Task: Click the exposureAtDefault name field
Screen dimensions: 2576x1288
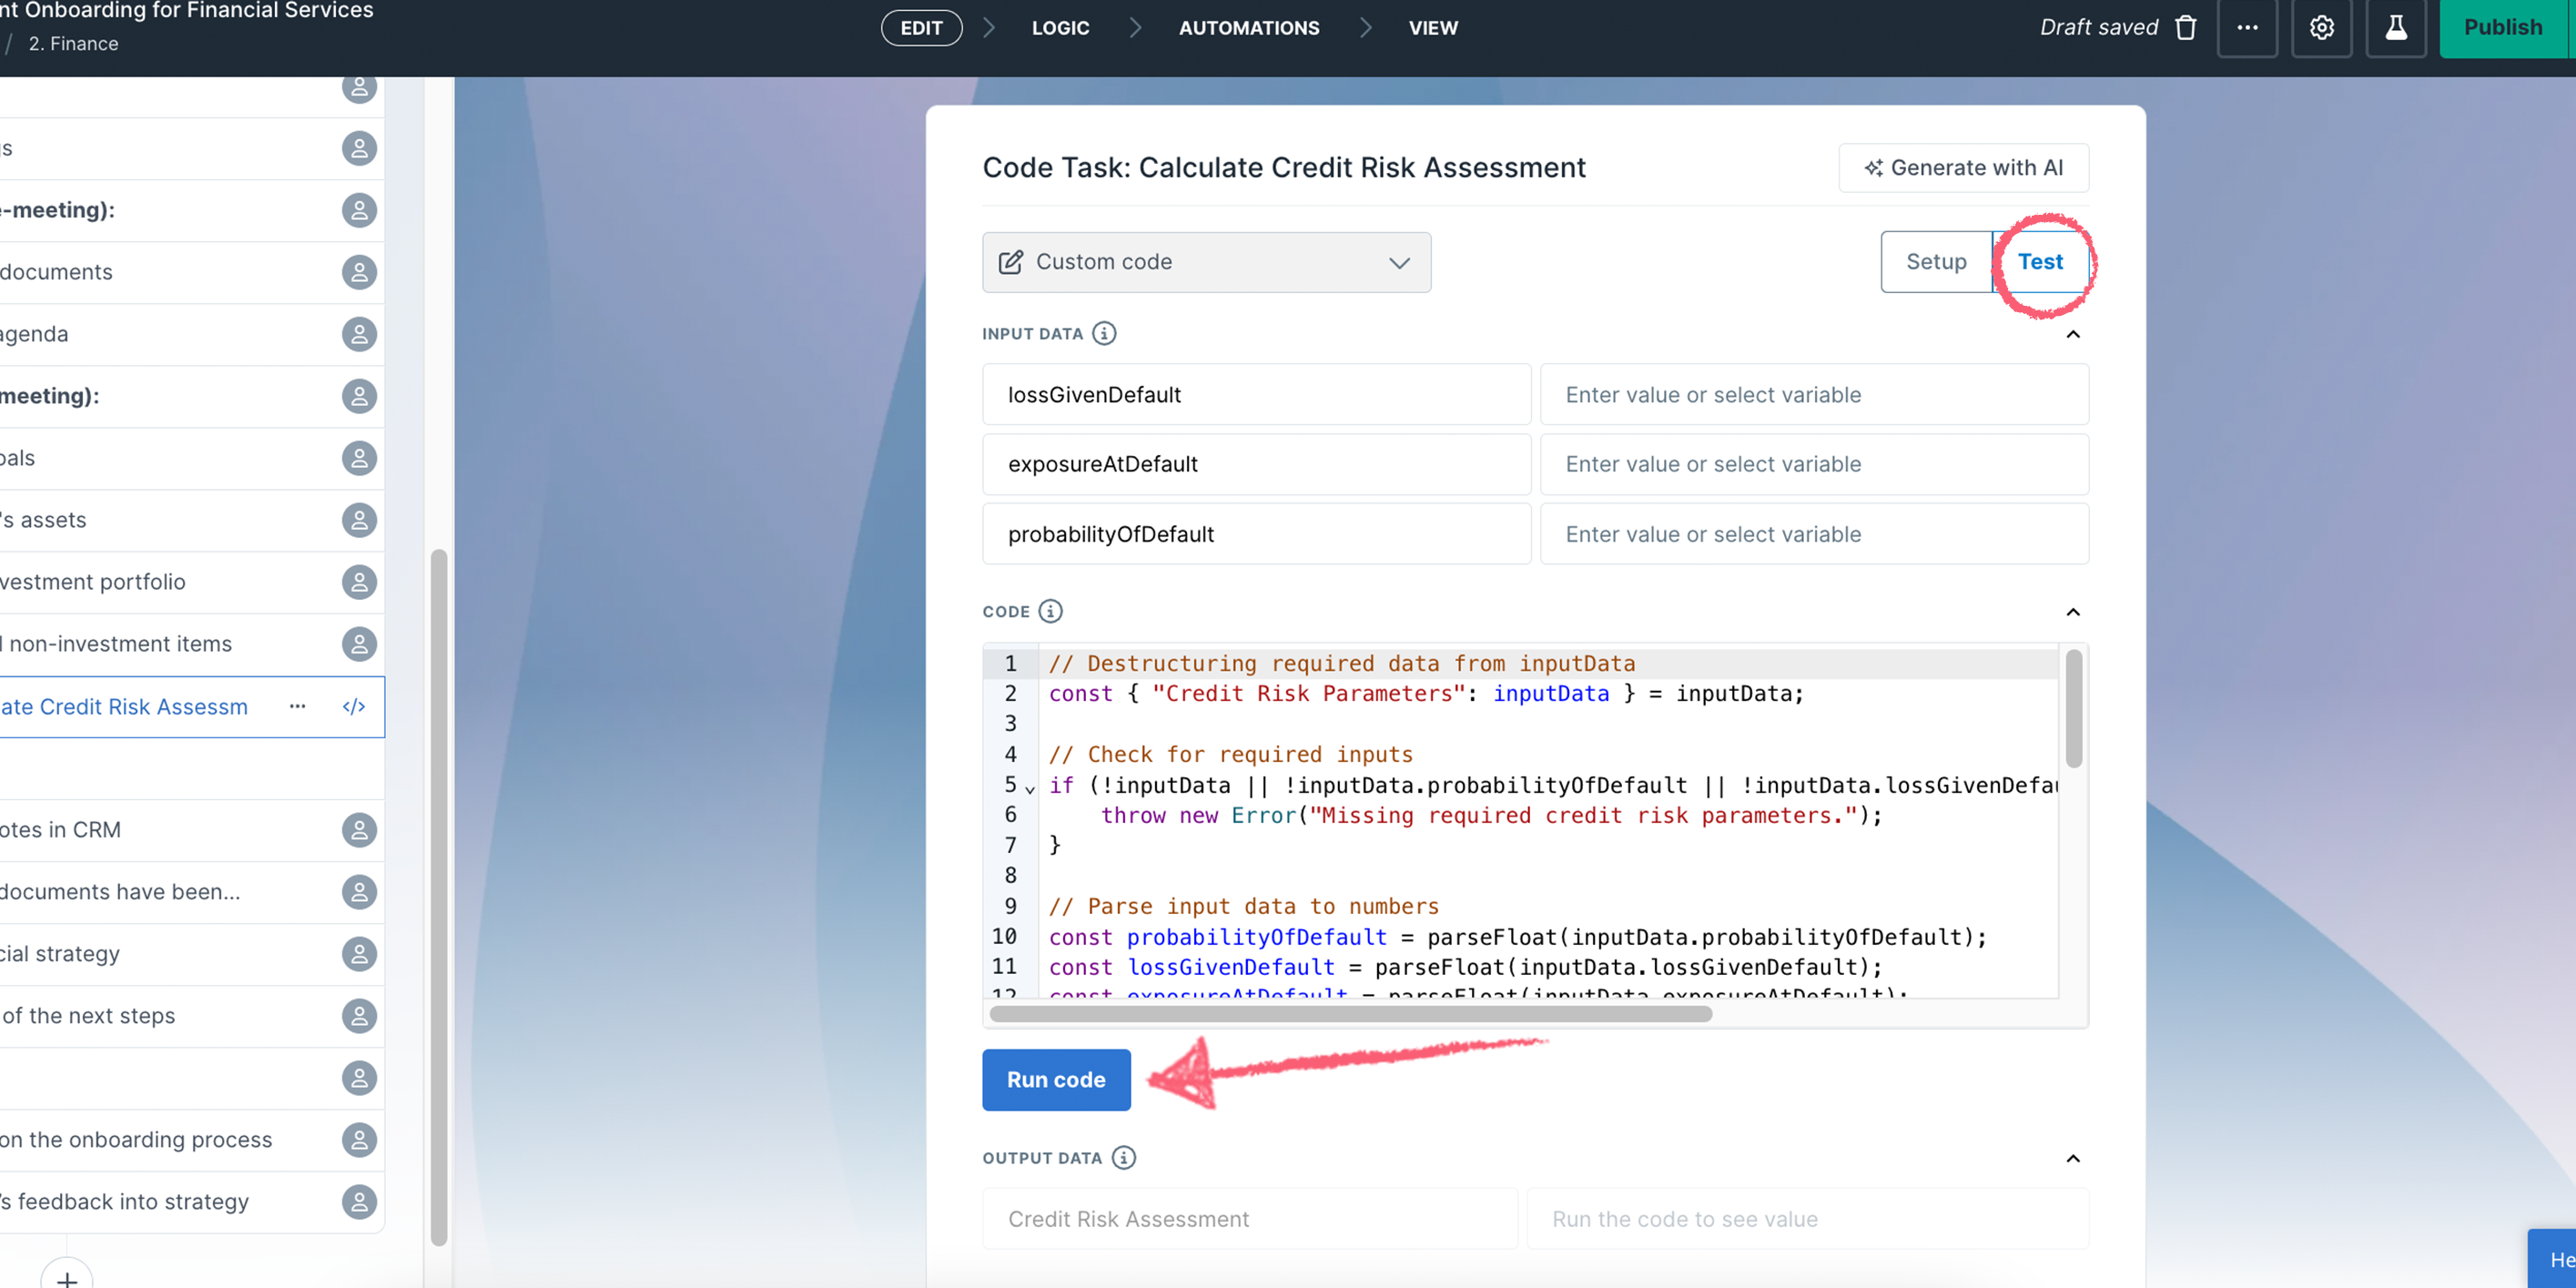Action: click(1256, 464)
